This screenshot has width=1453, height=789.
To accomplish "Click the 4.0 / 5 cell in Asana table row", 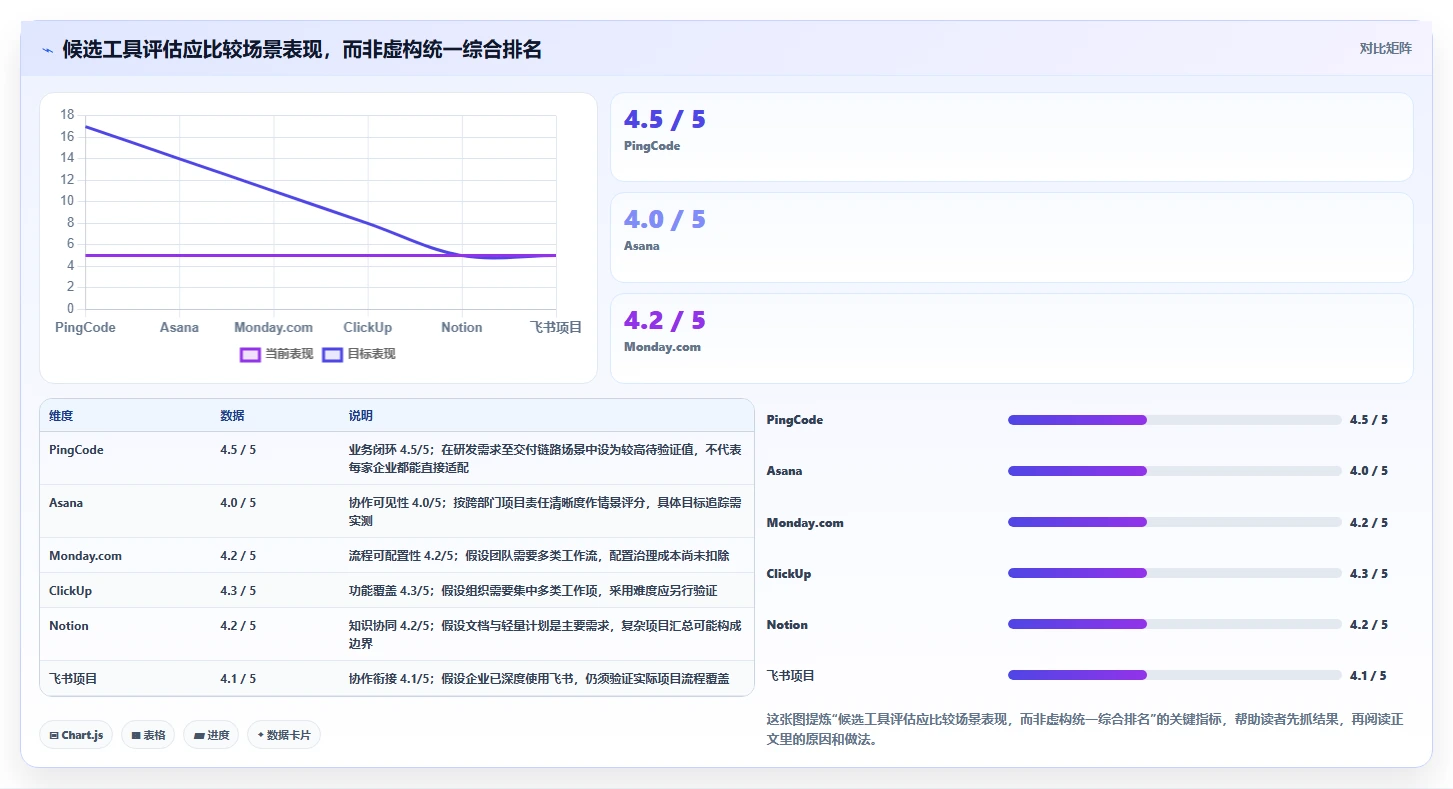I will 238,503.
